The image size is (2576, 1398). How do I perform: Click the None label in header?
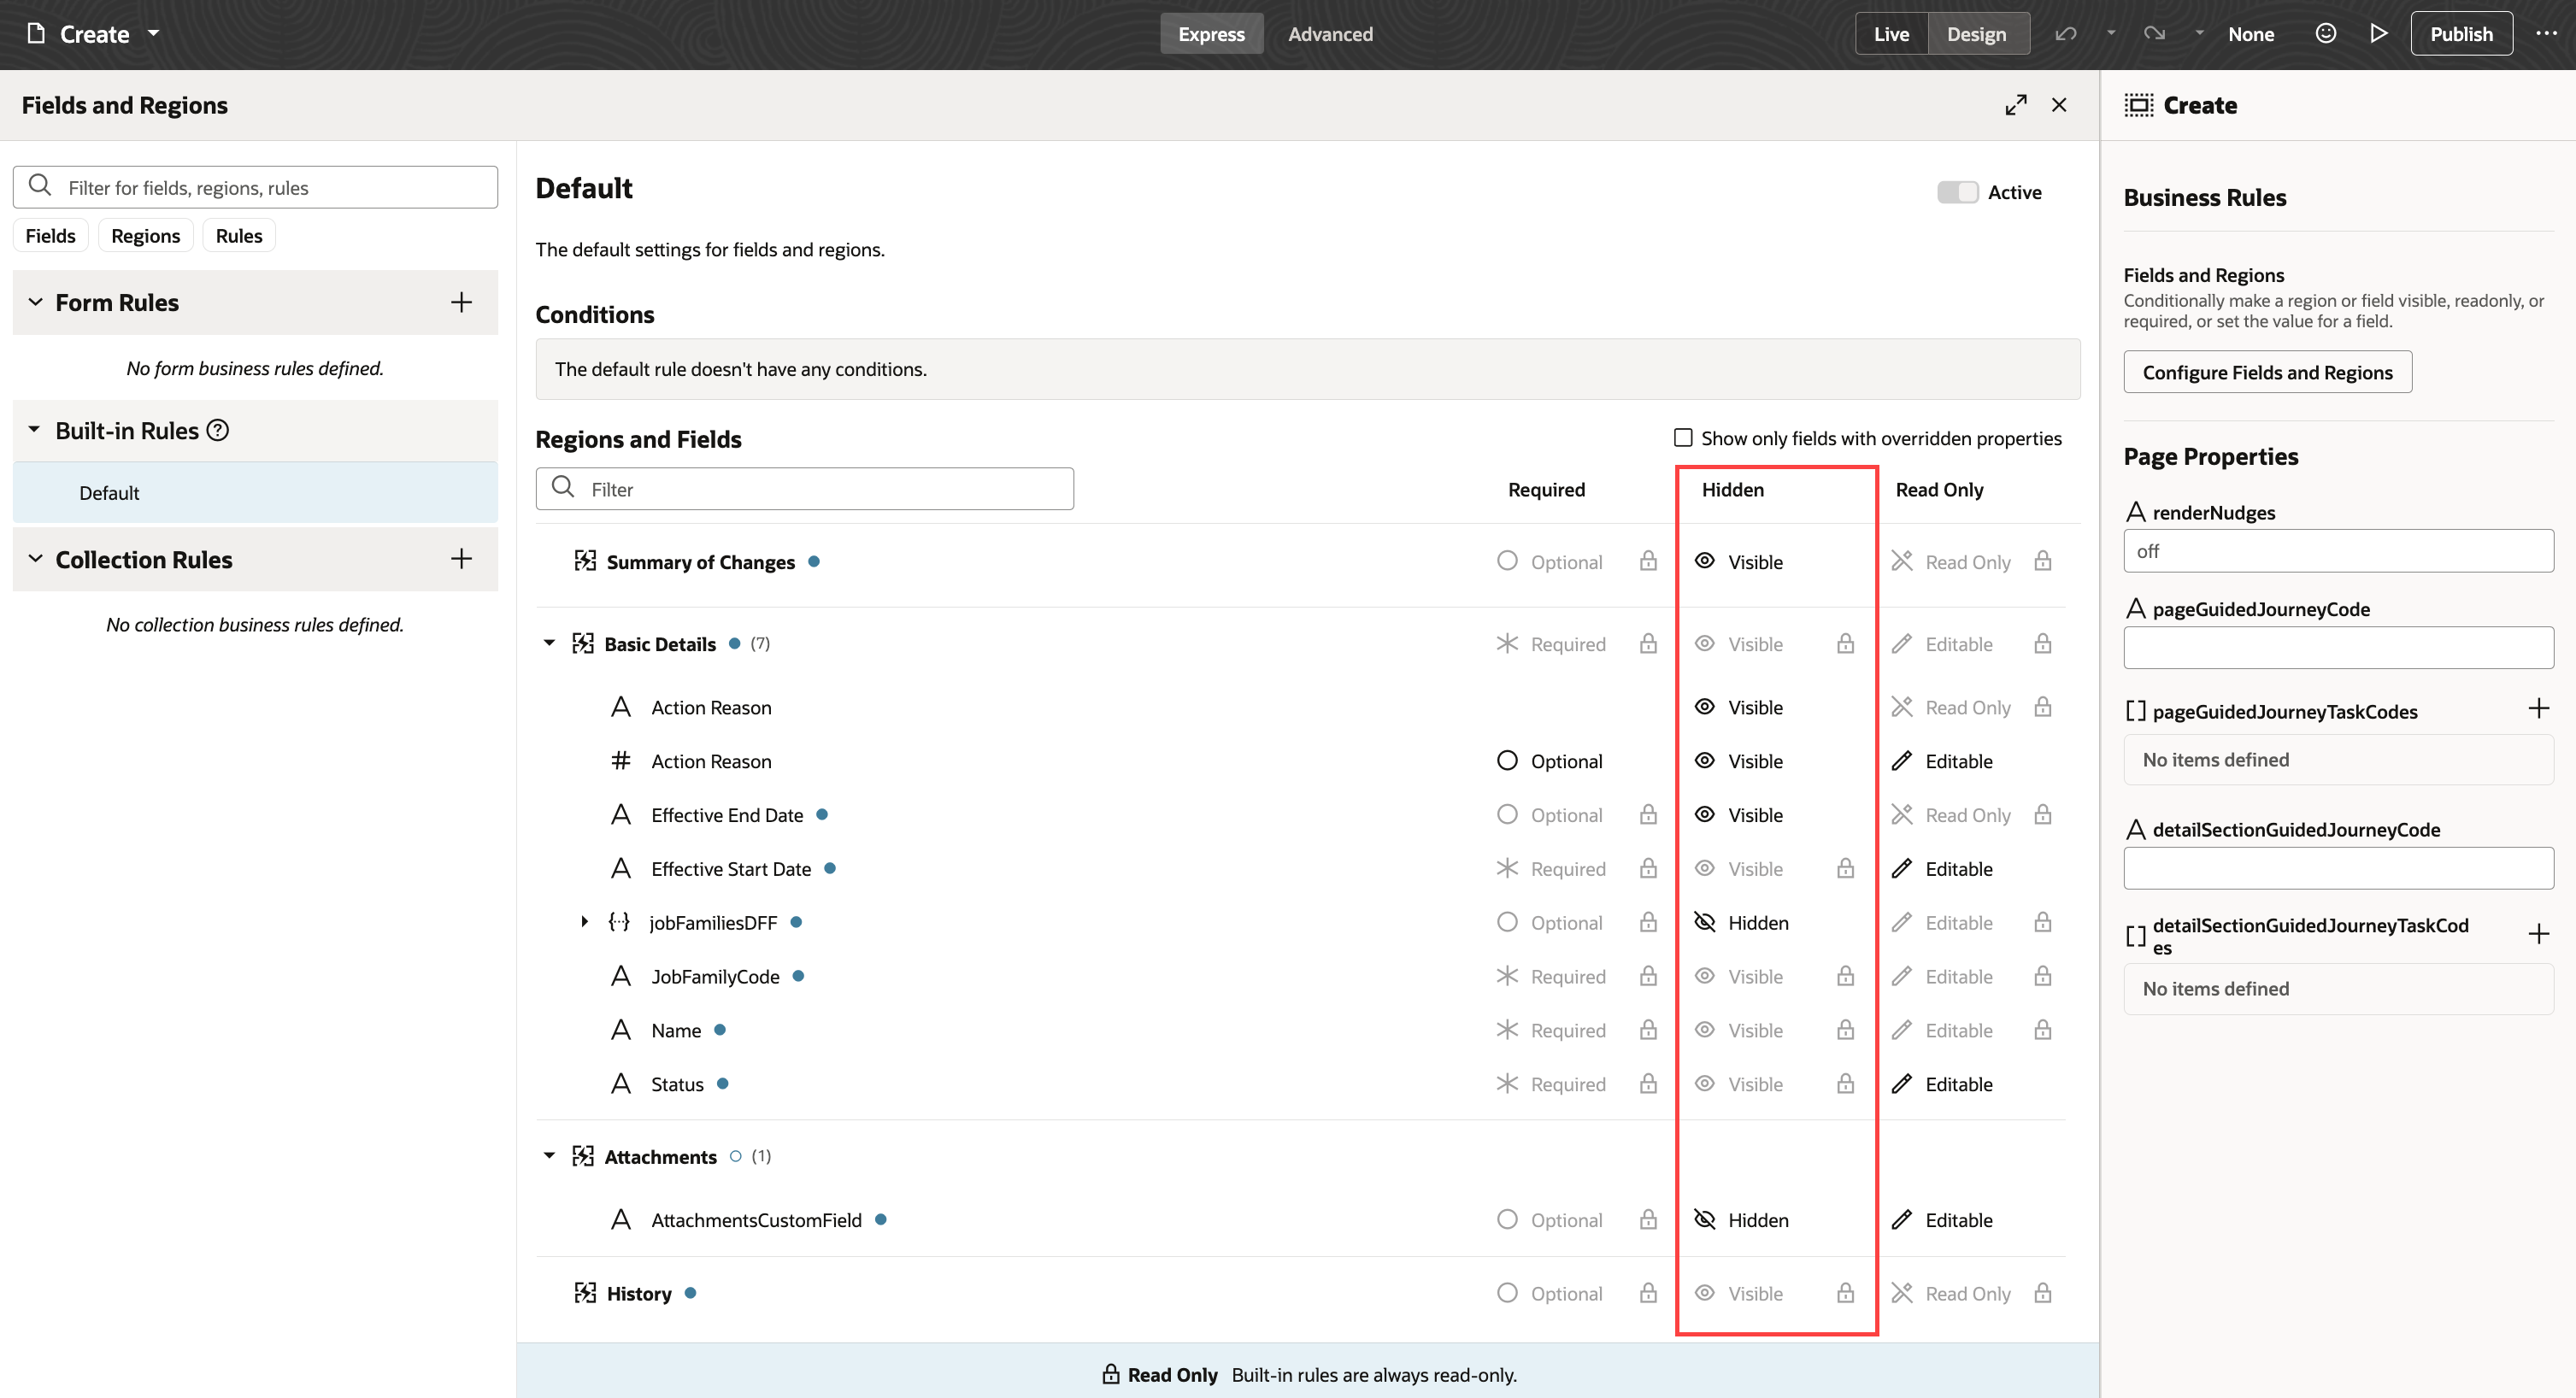click(x=2251, y=34)
